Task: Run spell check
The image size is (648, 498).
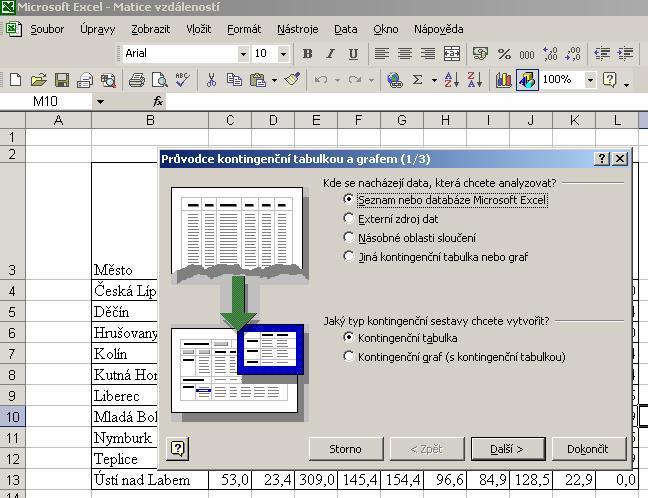Action: pos(182,80)
